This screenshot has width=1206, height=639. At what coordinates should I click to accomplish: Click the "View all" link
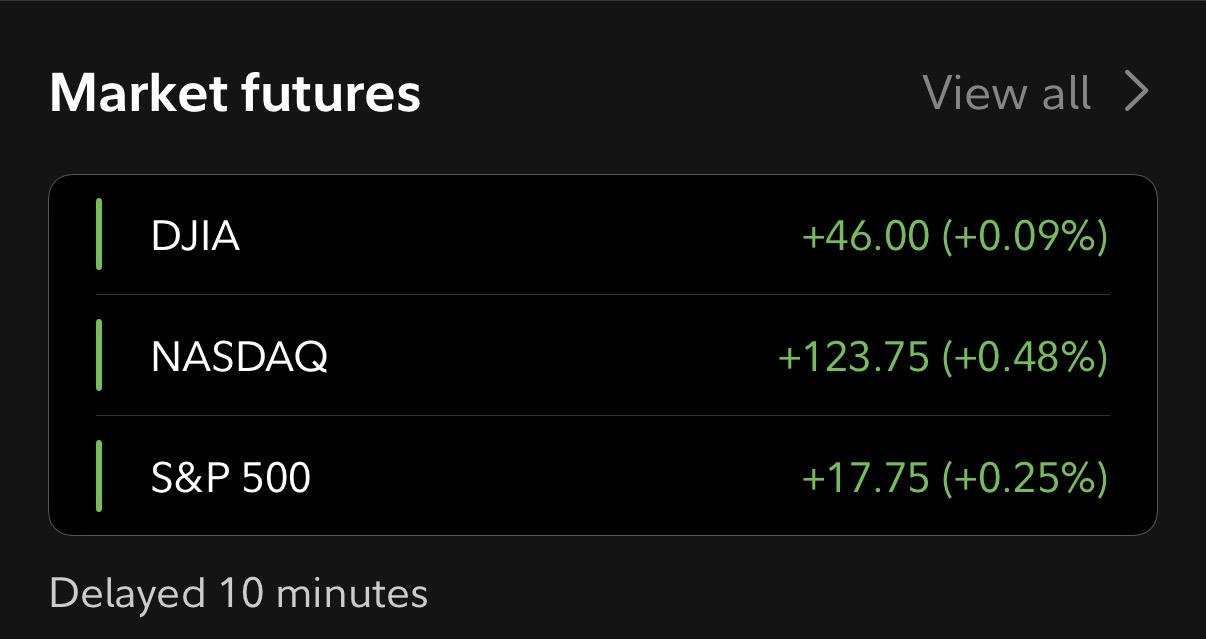click(x=1006, y=93)
